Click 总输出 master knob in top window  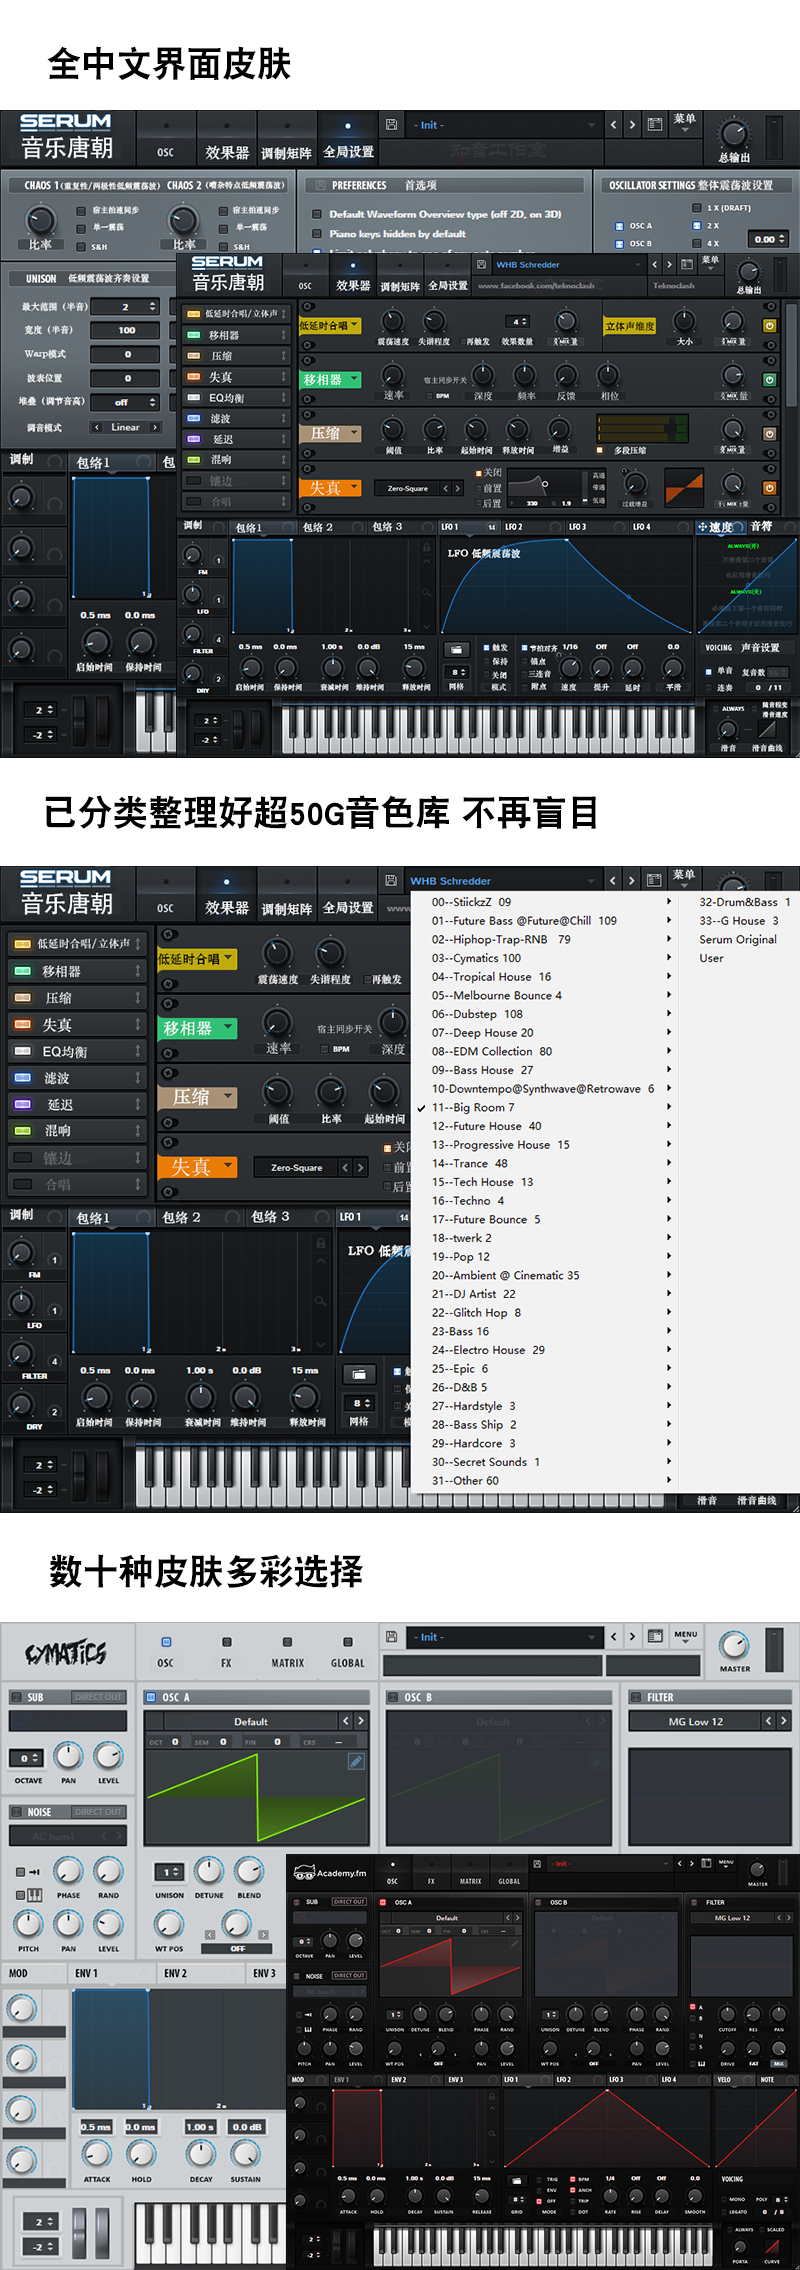tap(733, 134)
